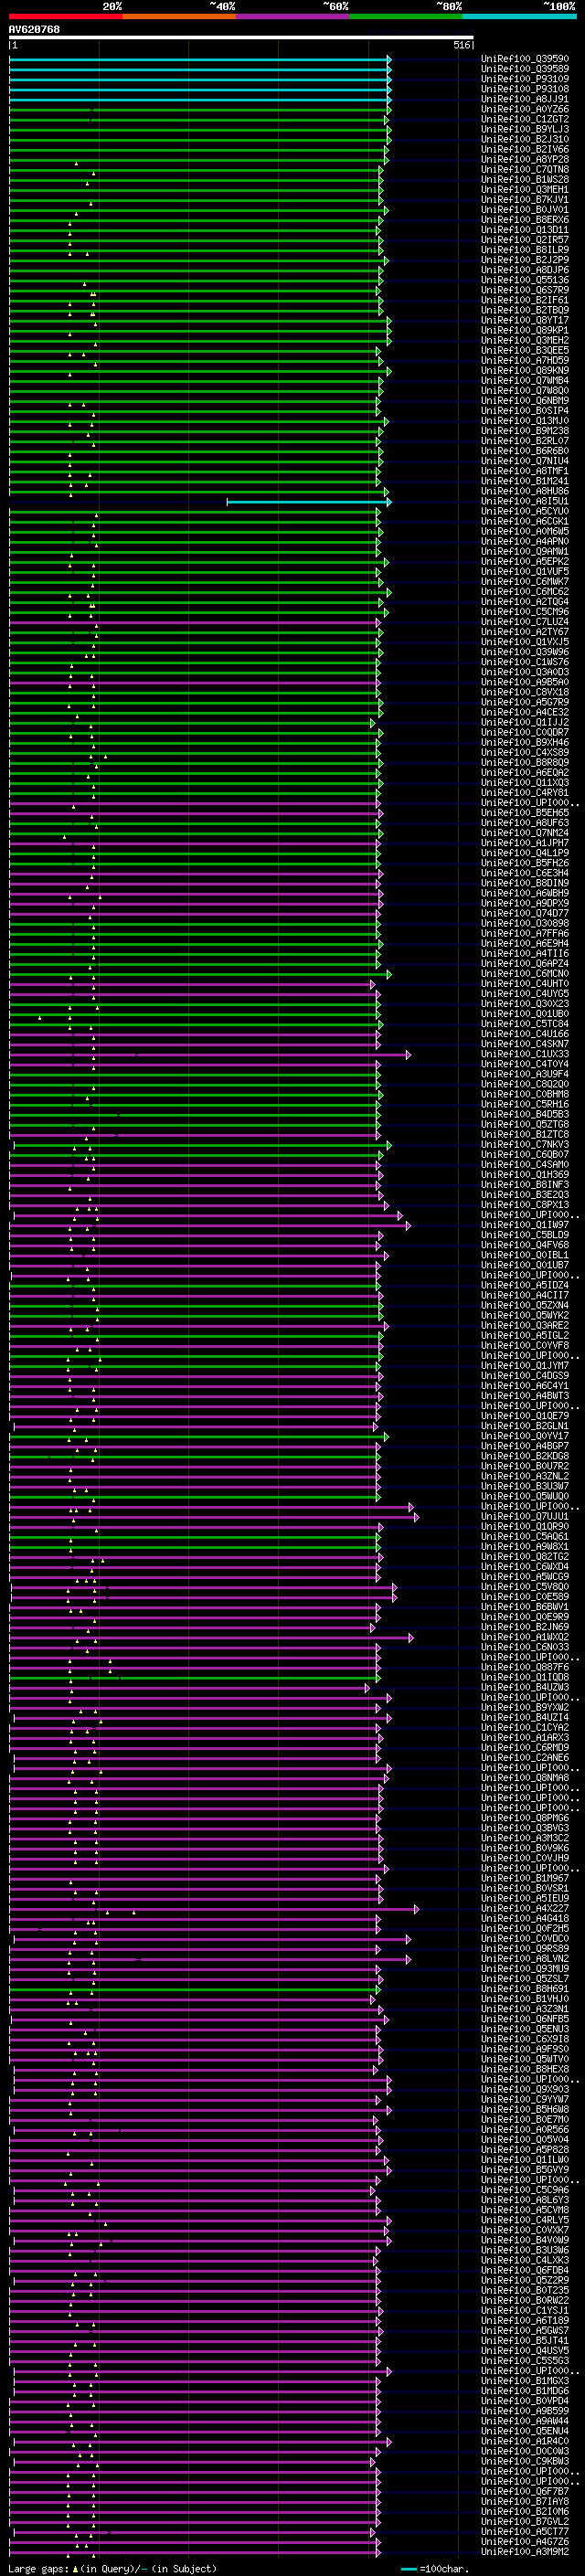Select the UniRef100_A8YP28 label
The height and width of the screenshot is (2576, 585).
(525, 159)
